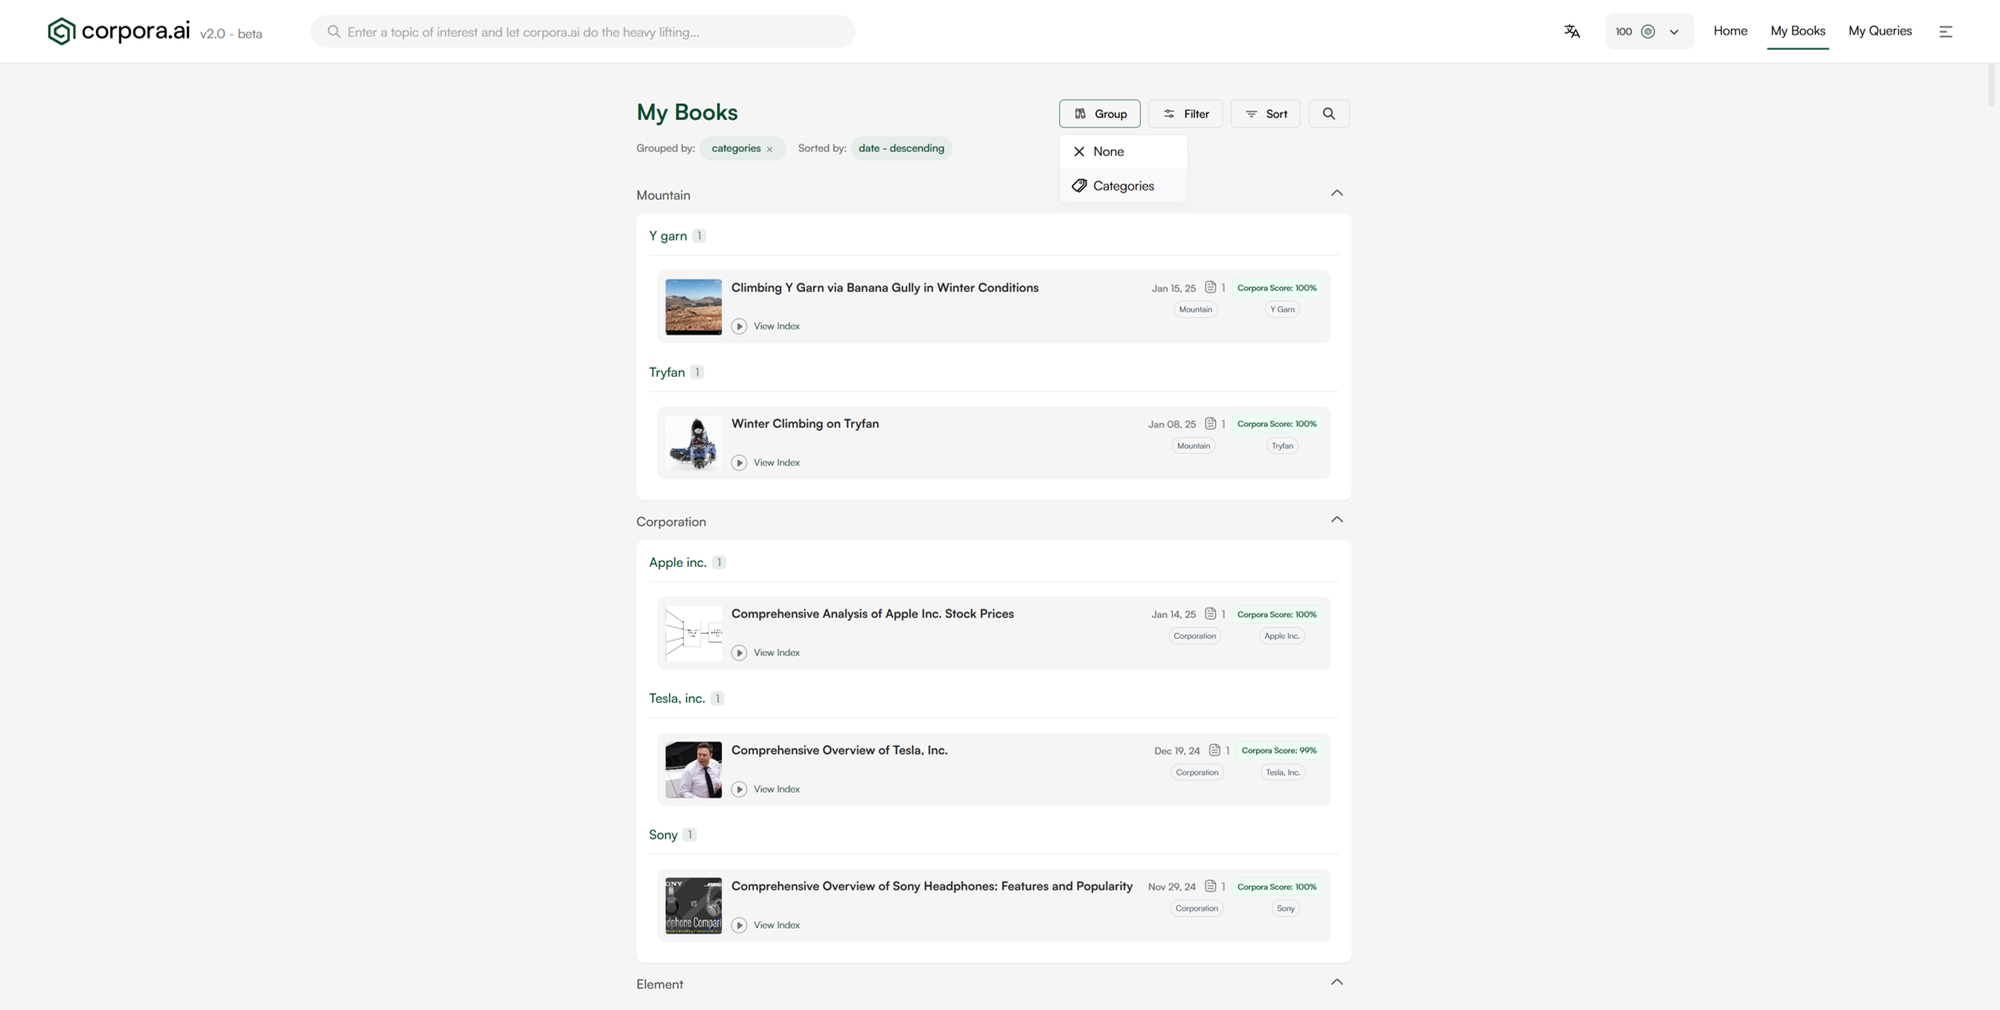Collapse the Corporation section

click(1336, 520)
